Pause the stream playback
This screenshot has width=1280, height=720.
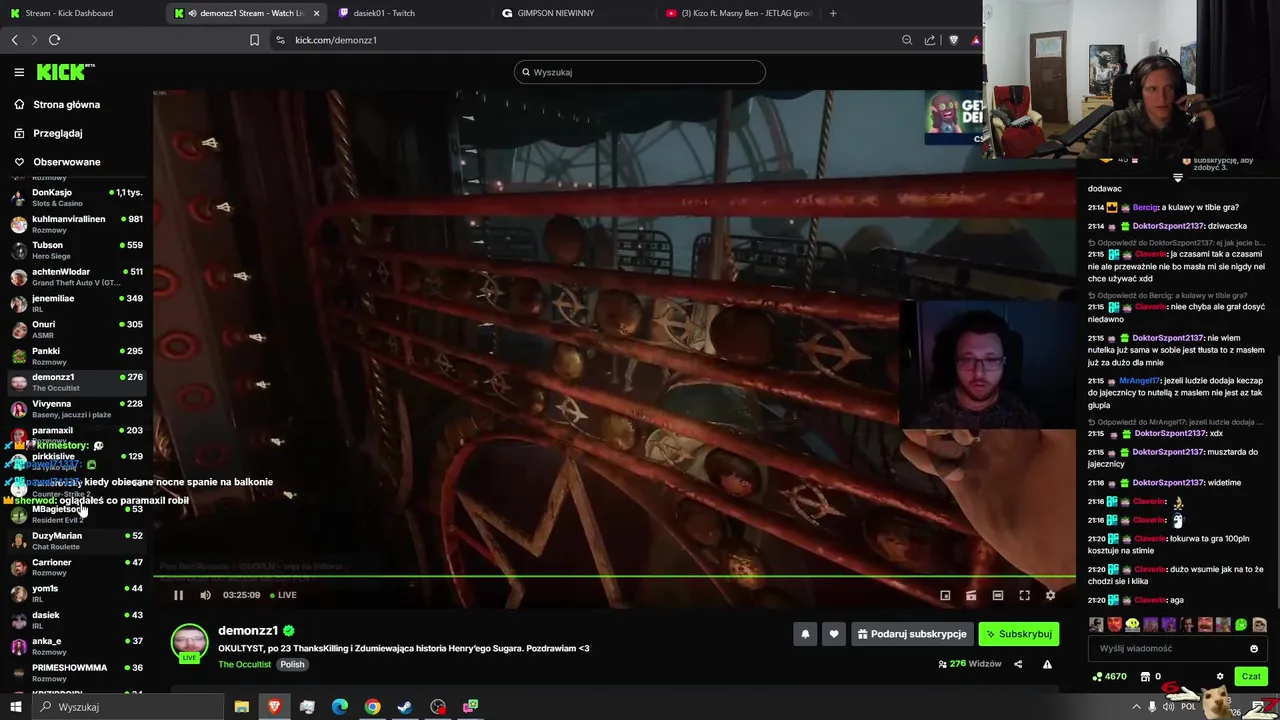click(x=178, y=595)
